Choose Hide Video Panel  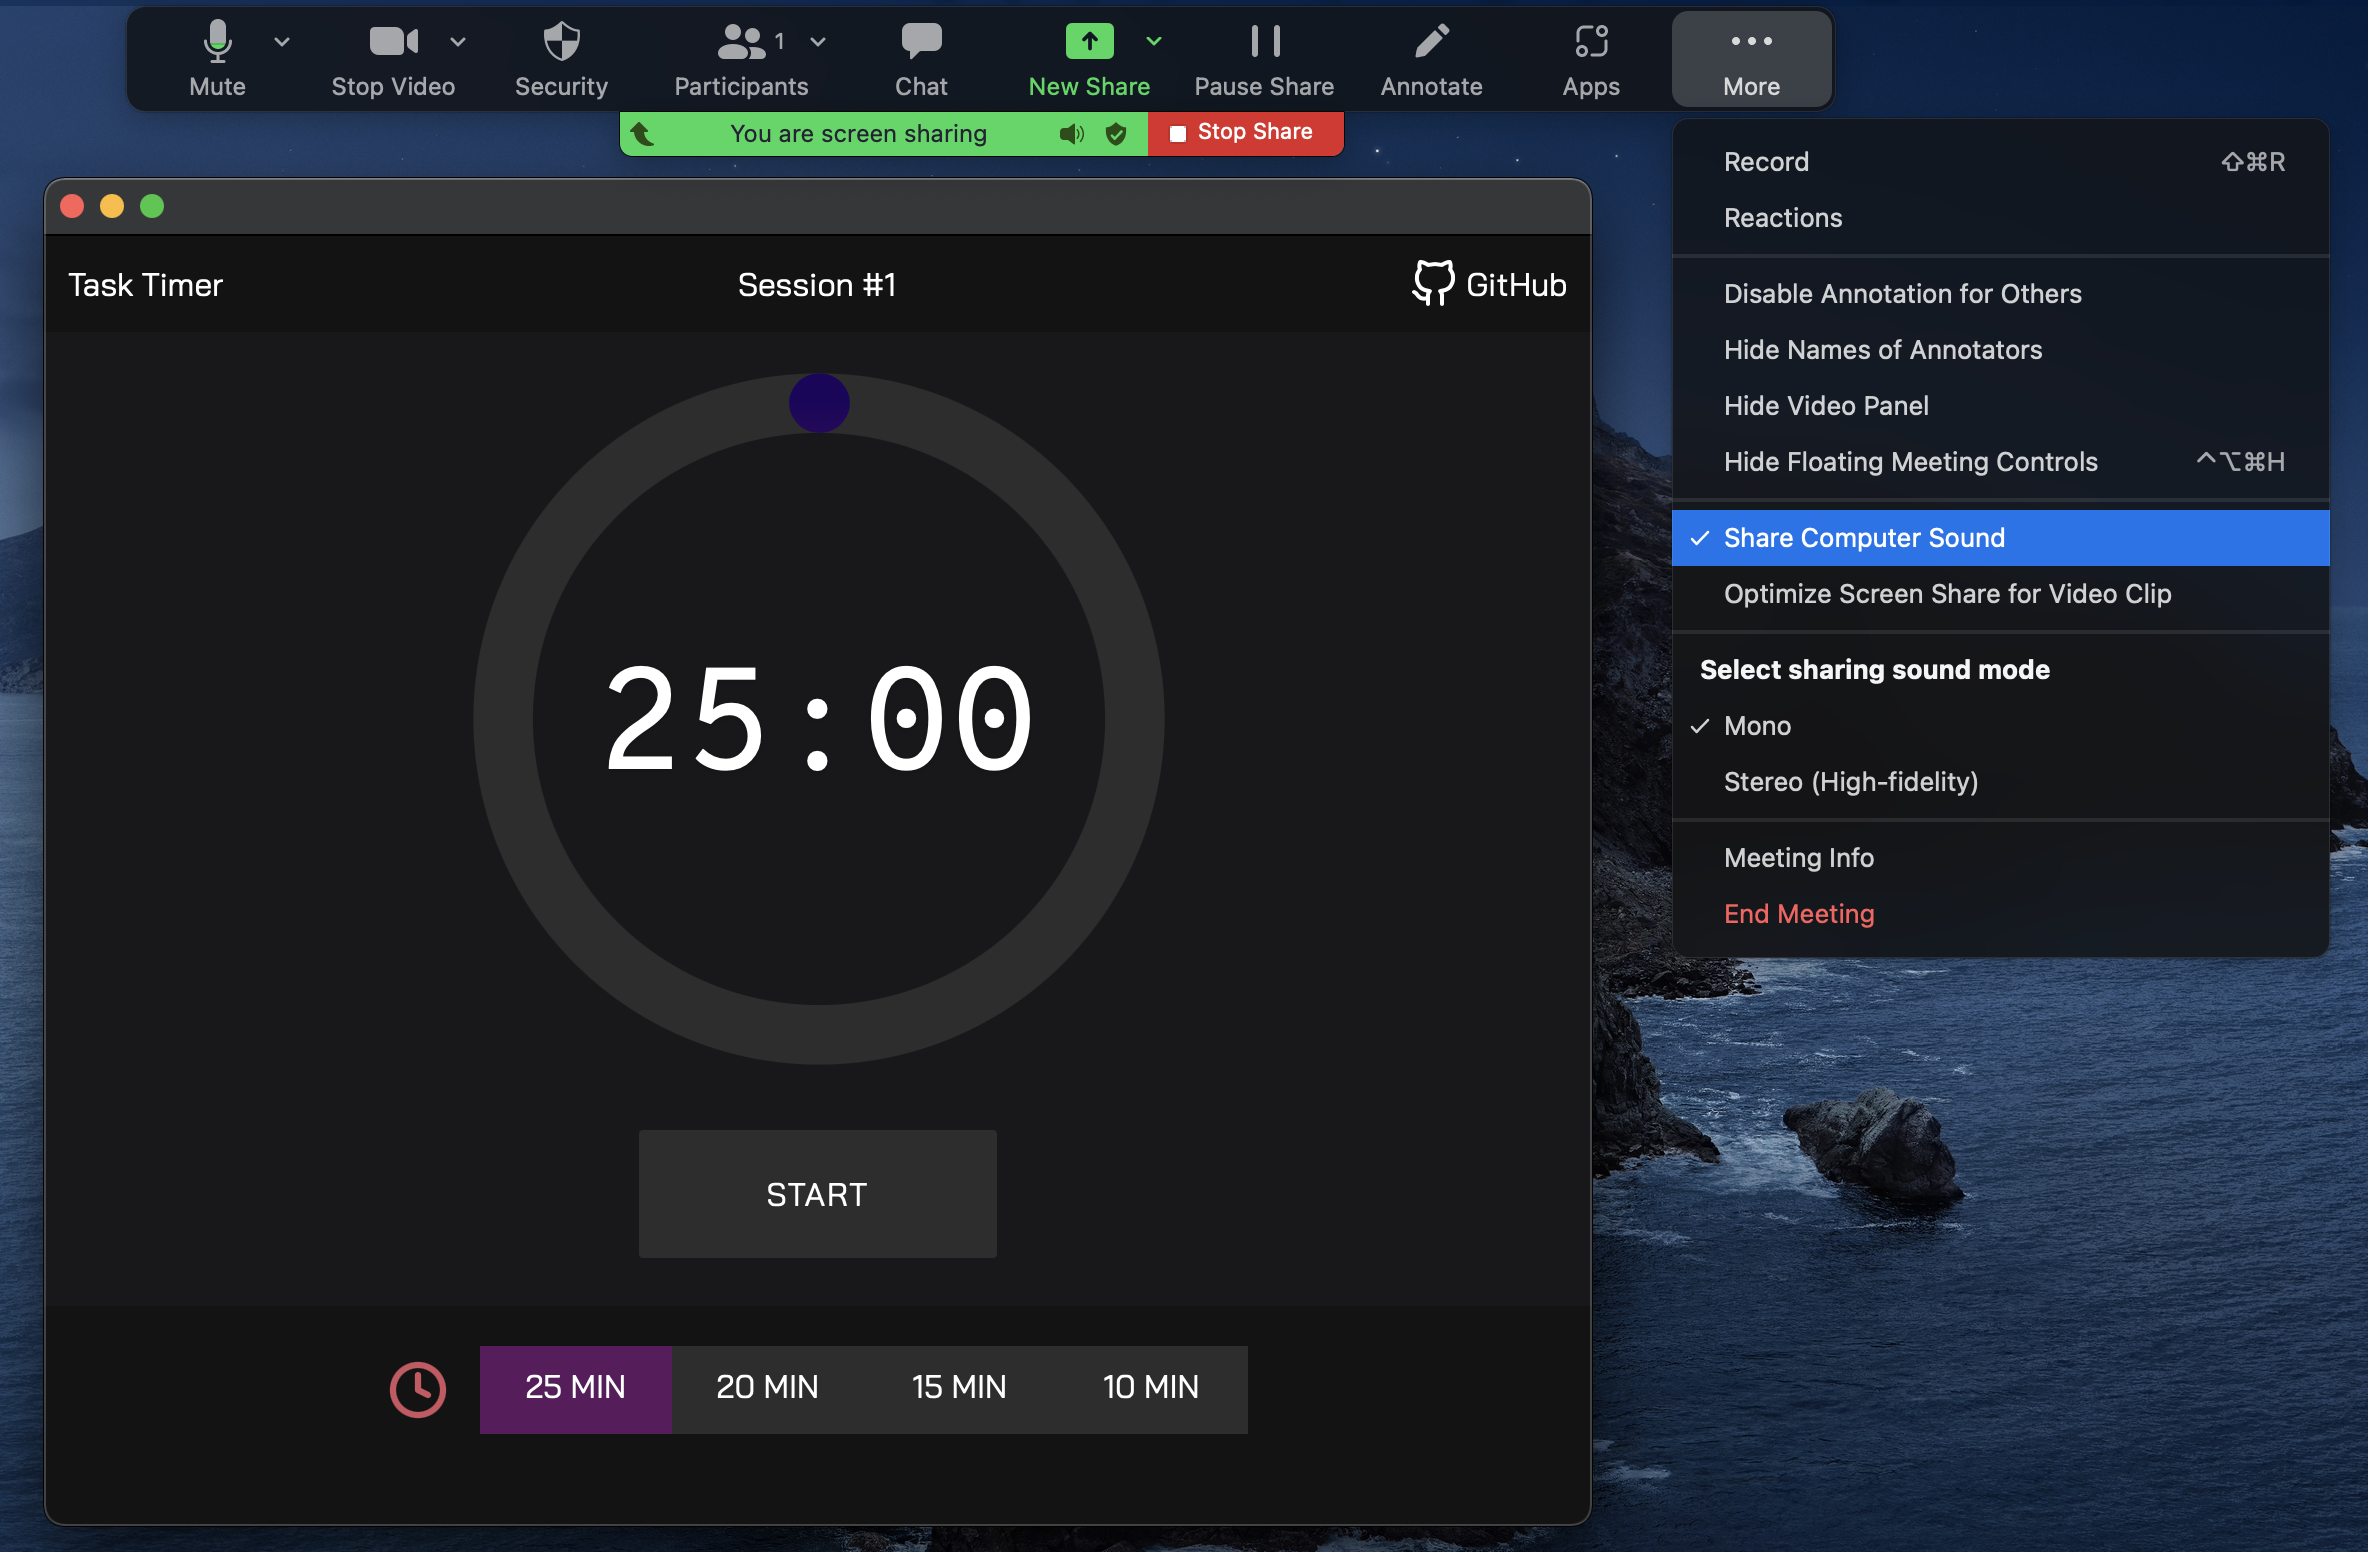click(2000, 405)
